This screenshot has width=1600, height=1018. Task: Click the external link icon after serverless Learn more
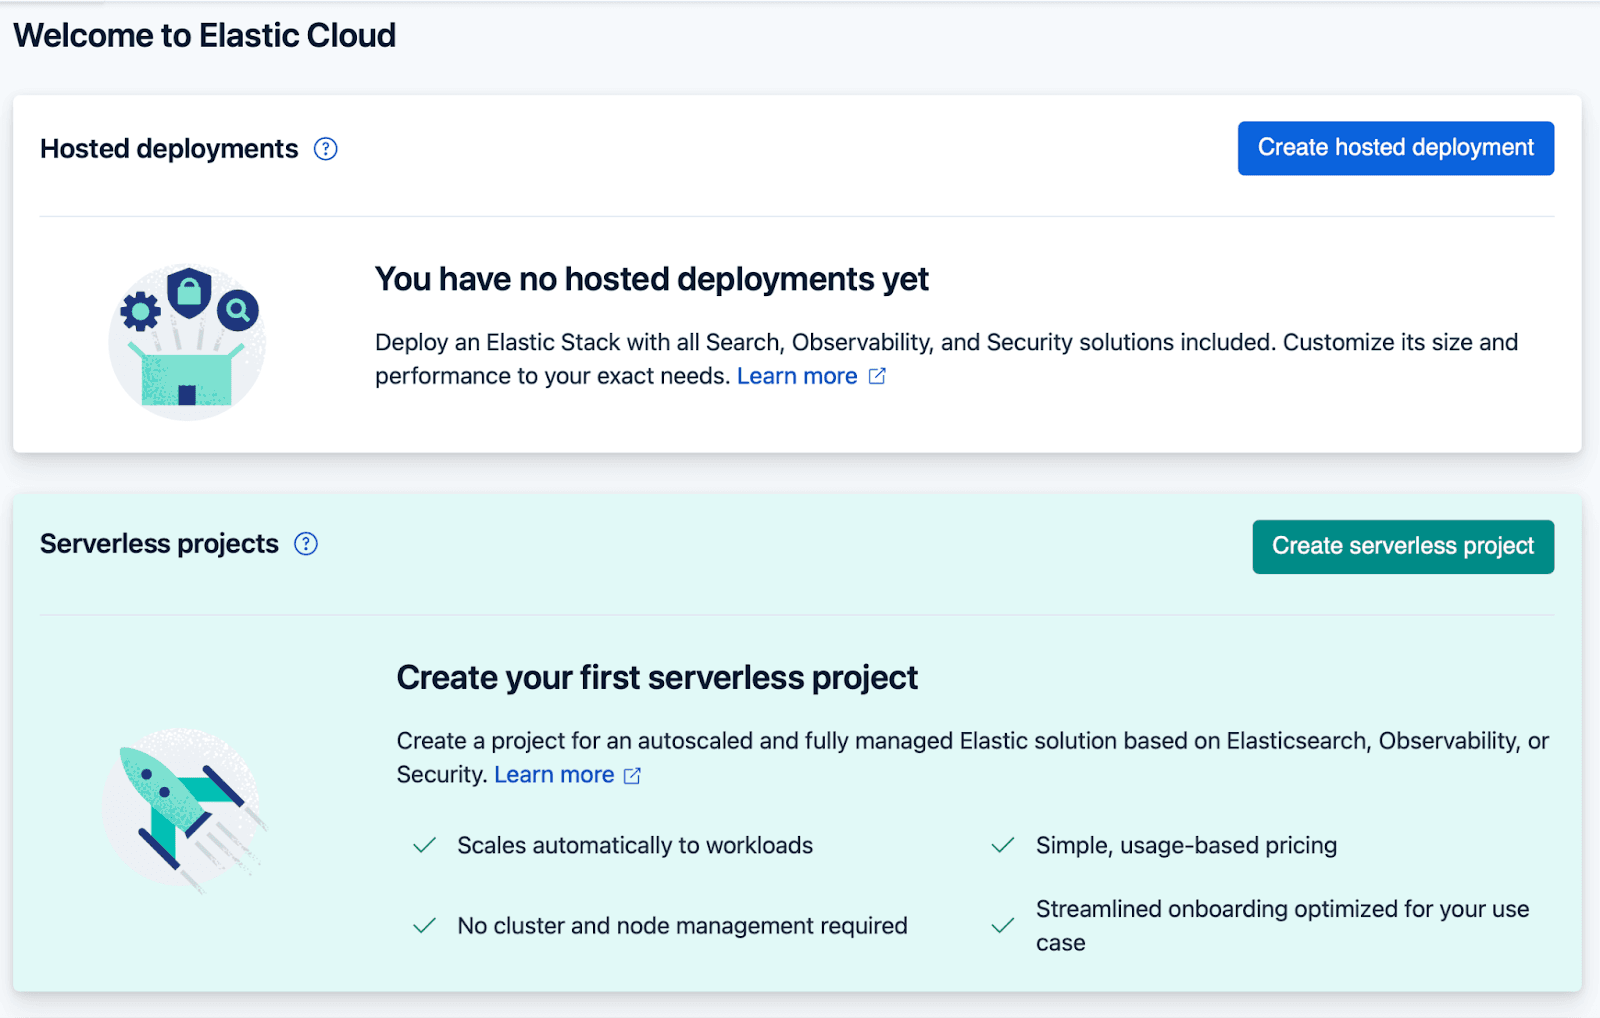point(632,774)
